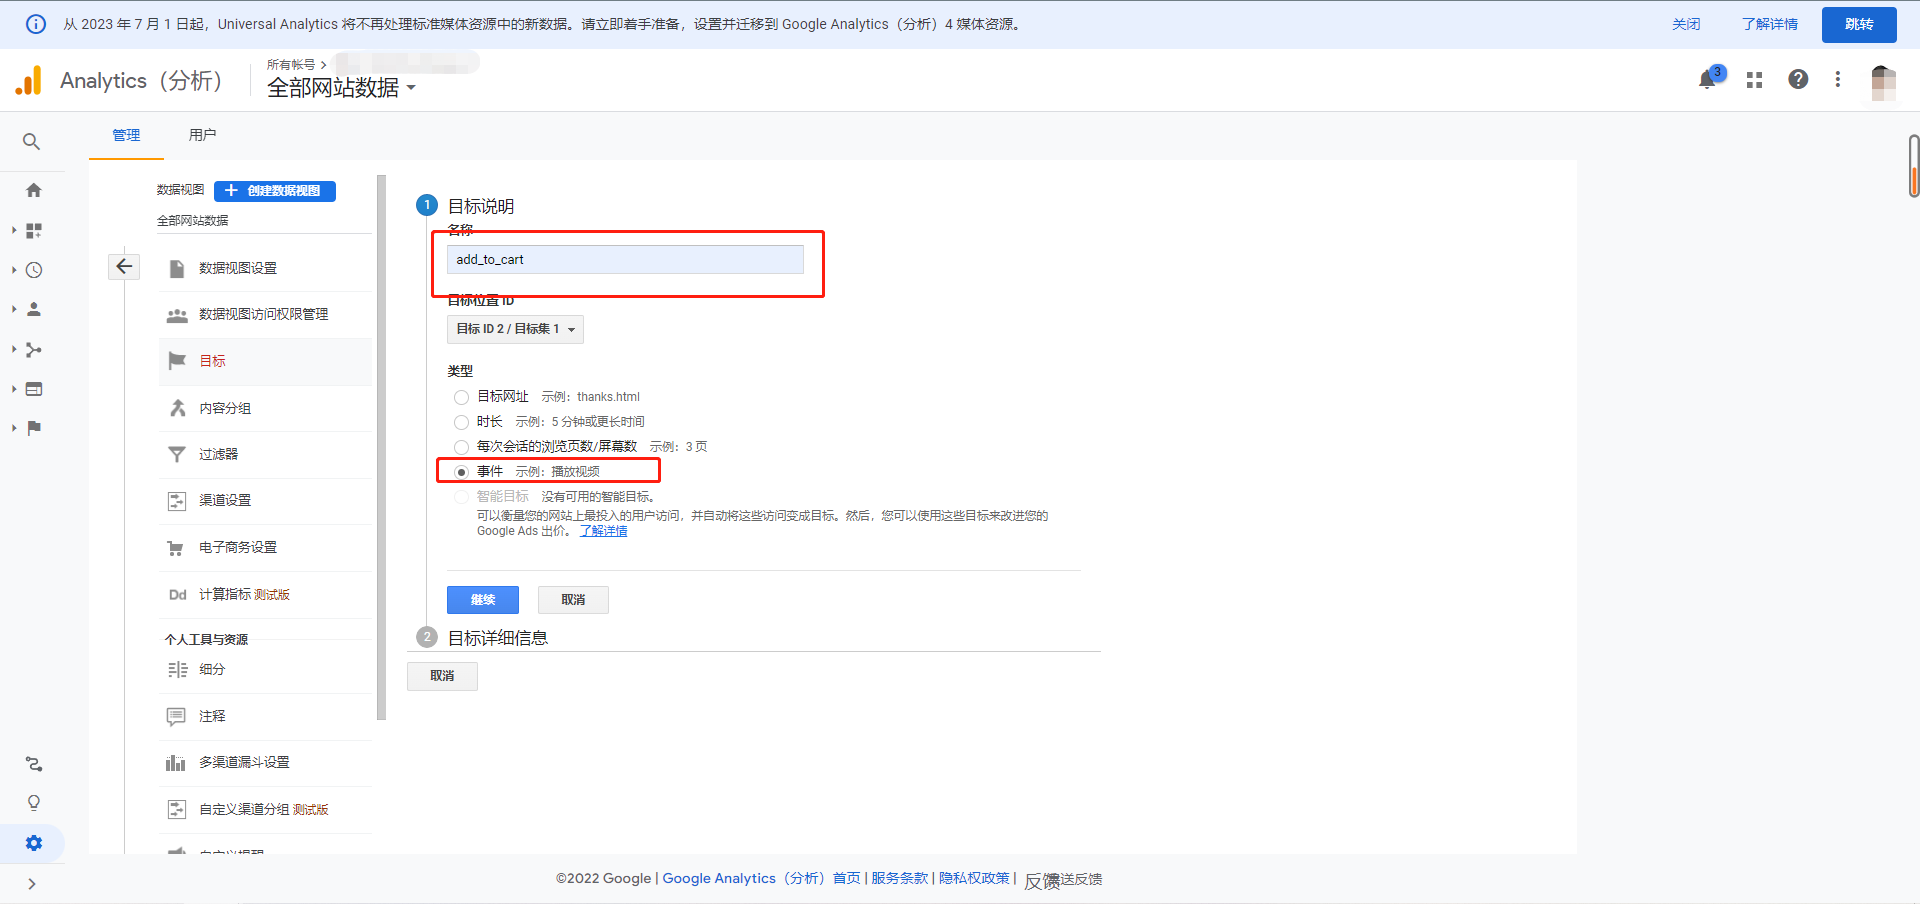Click 了解详情 link in top banner
Image resolution: width=1920 pixels, height=904 pixels.
click(x=1769, y=24)
